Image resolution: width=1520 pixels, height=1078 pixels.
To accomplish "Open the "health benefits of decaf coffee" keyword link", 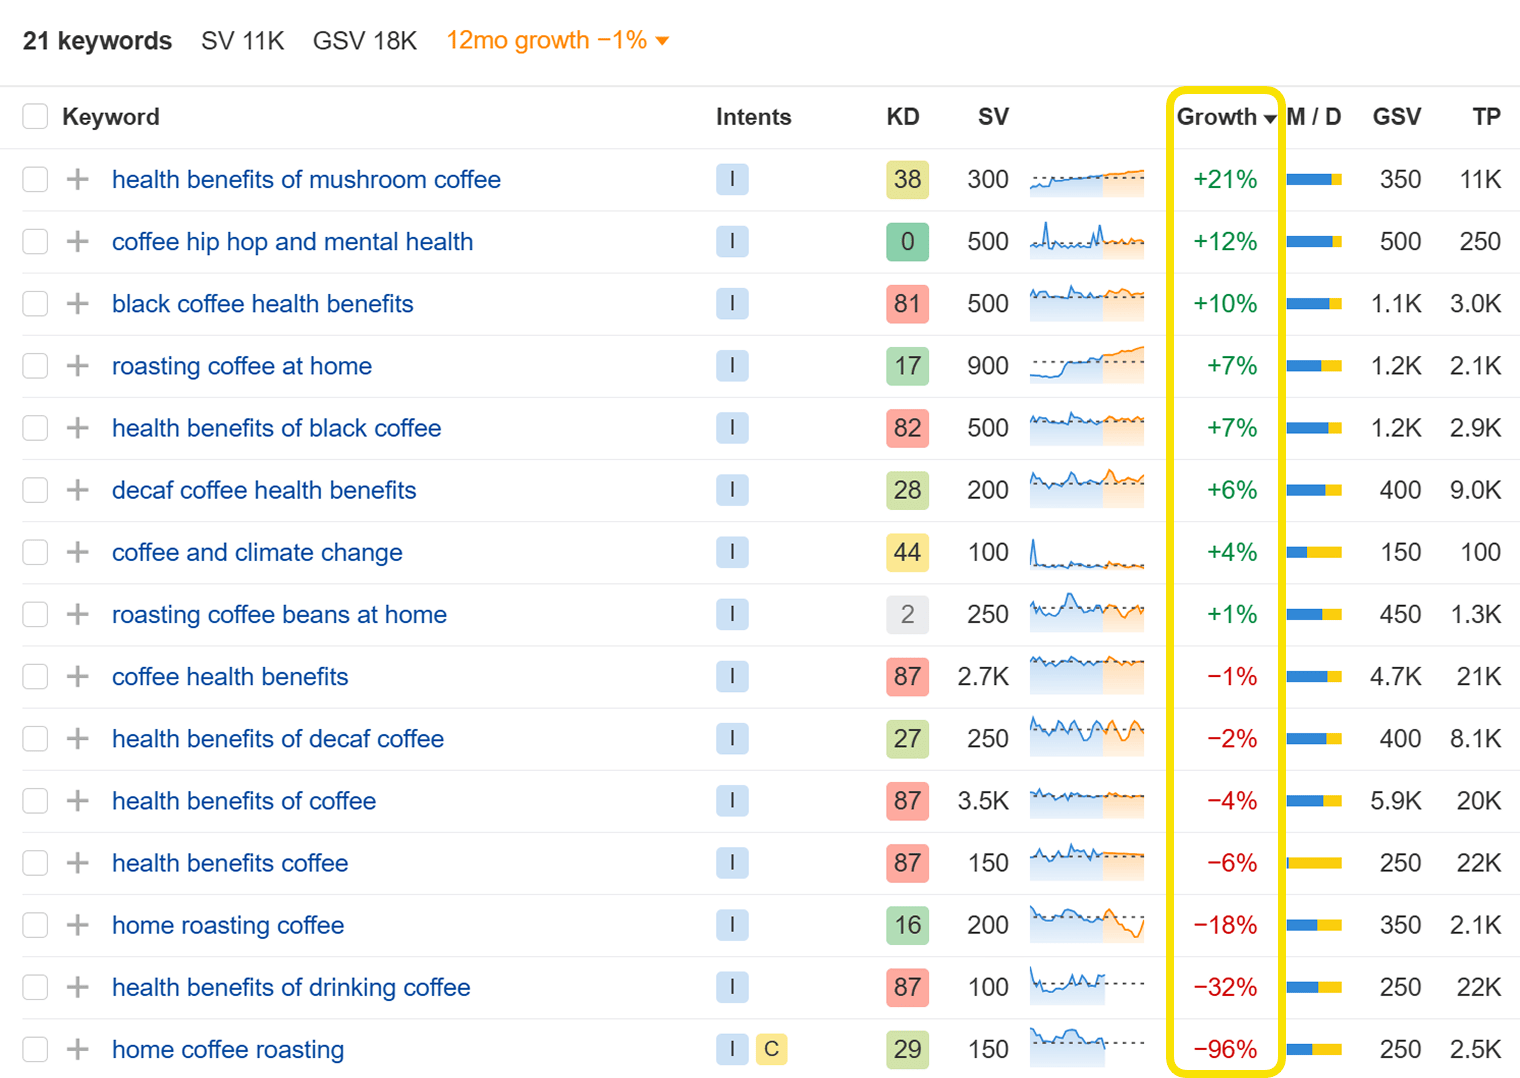I will [x=278, y=739].
